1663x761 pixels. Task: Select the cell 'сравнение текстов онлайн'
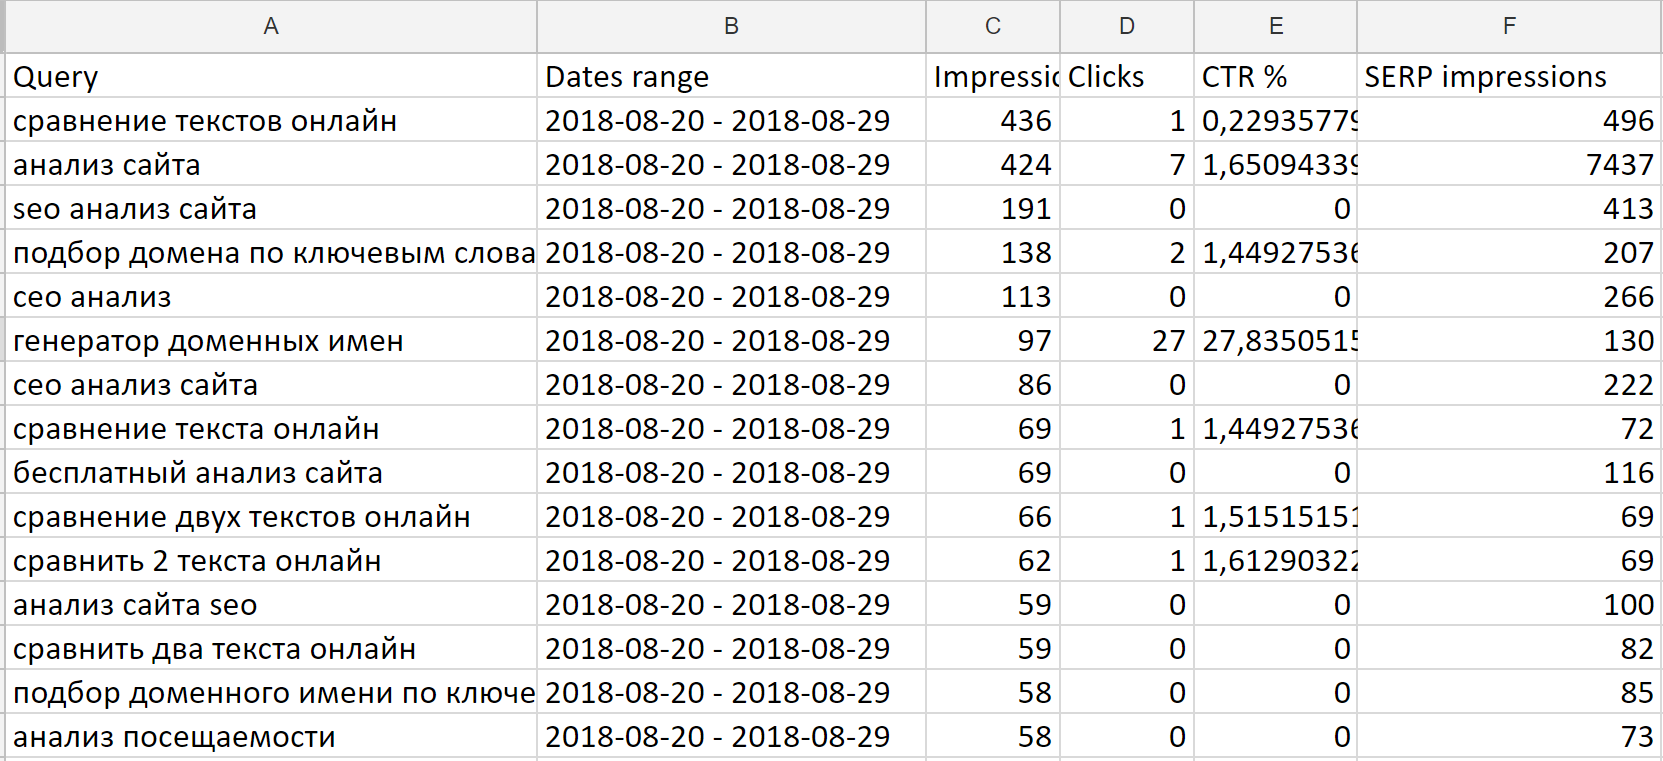pyautogui.click(x=271, y=121)
